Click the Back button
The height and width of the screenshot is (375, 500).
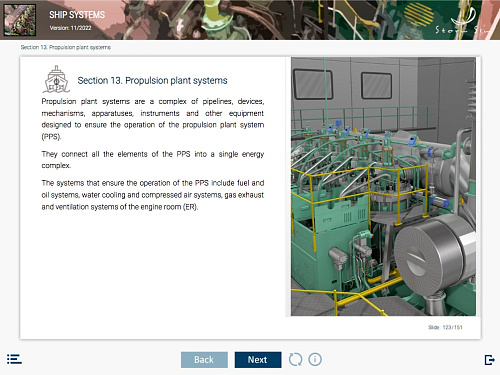point(204,360)
